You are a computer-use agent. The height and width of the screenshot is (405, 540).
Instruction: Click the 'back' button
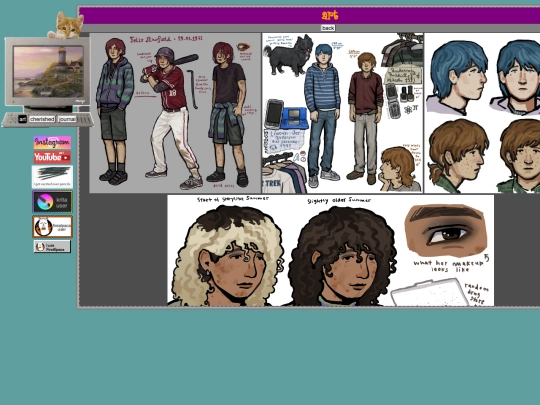pos(328,28)
